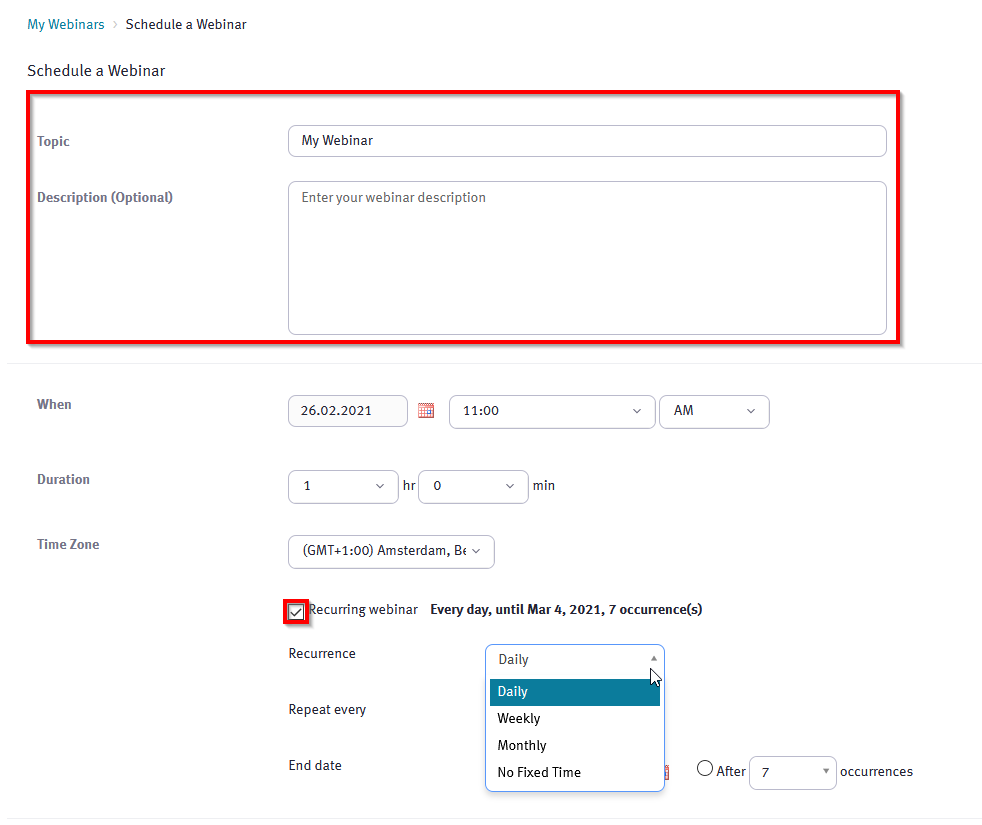Click the Topic field containing My Webinar
982x825 pixels.
586,141
